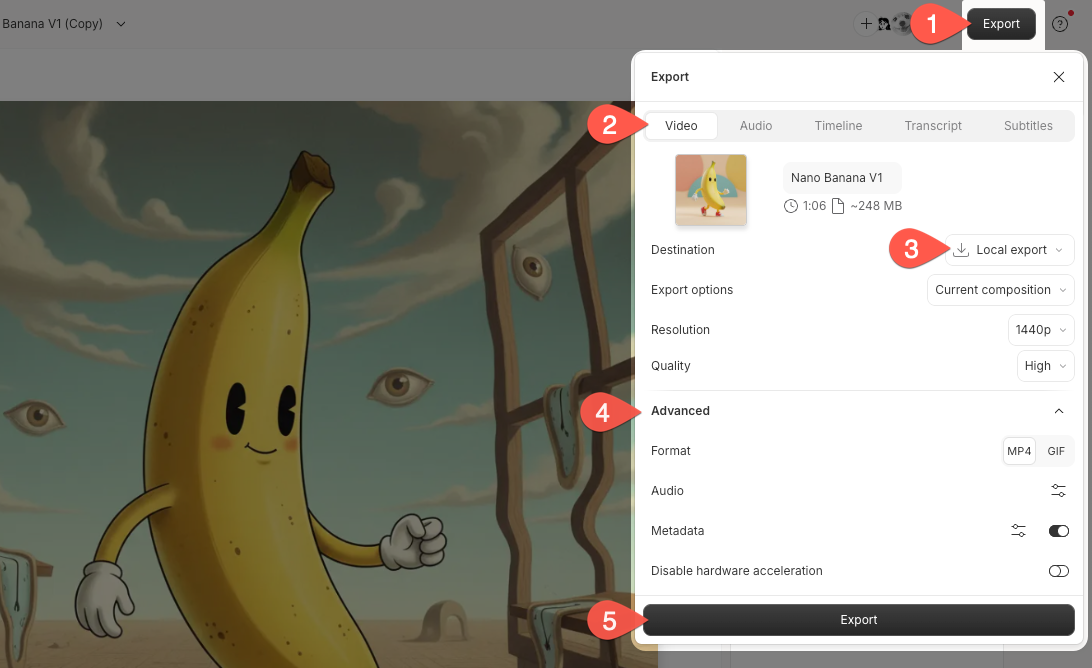Open the help menu icon
1092x668 pixels.
(x=1059, y=24)
